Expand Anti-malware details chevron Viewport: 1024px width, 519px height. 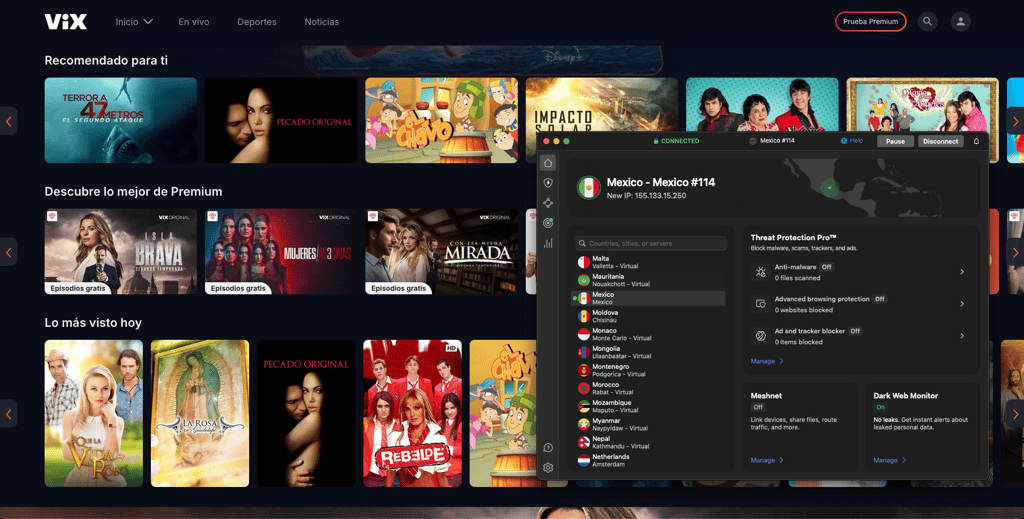pos(962,272)
